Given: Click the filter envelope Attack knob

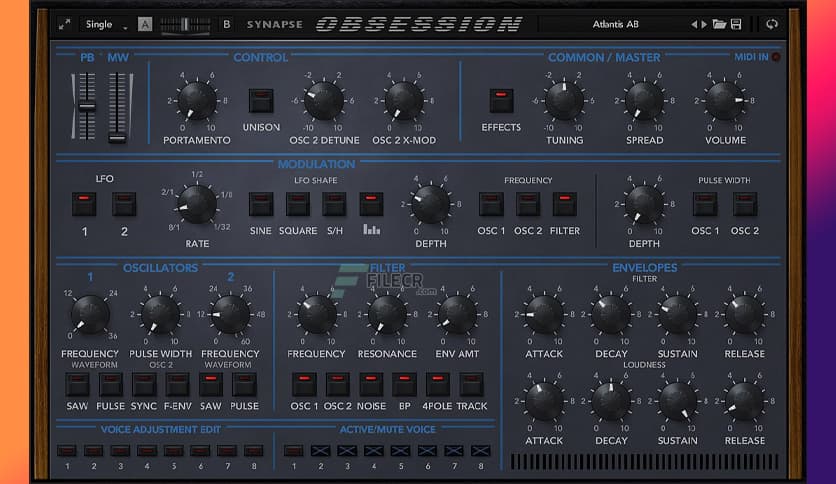Looking at the screenshot, I should tap(544, 314).
